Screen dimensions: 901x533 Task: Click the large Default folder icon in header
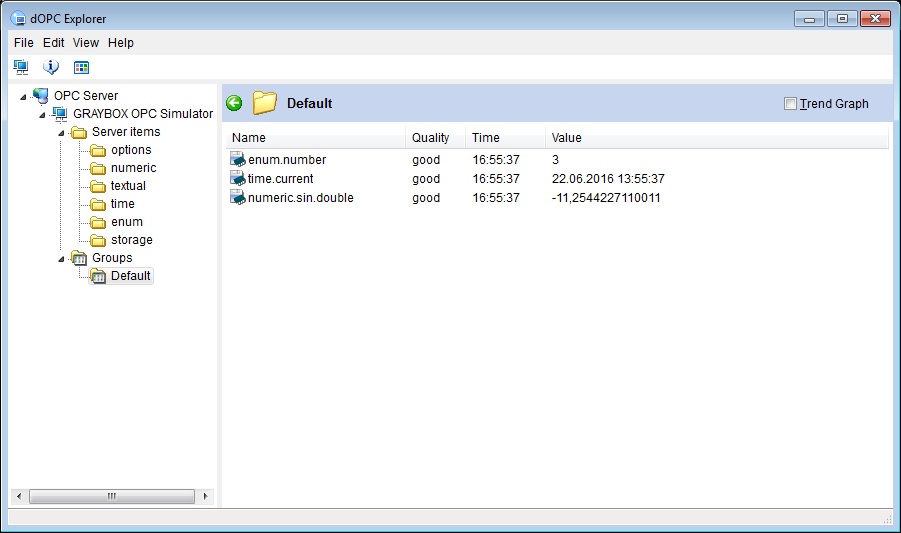(x=265, y=103)
